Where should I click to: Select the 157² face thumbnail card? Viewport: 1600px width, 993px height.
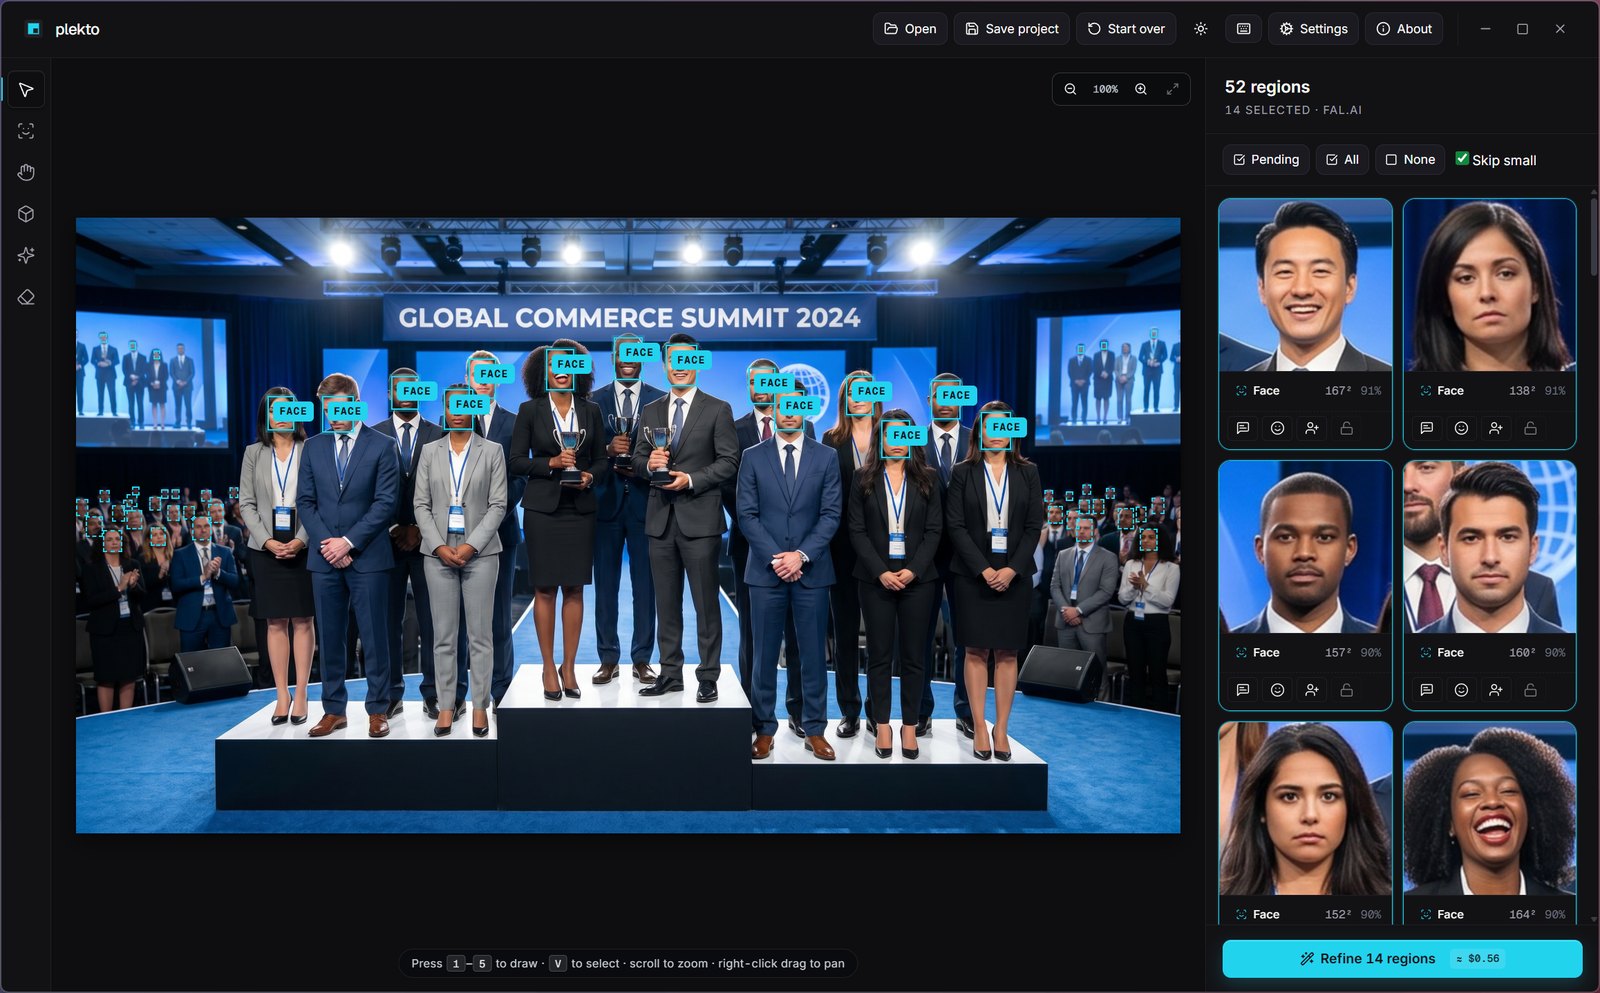1305,585
